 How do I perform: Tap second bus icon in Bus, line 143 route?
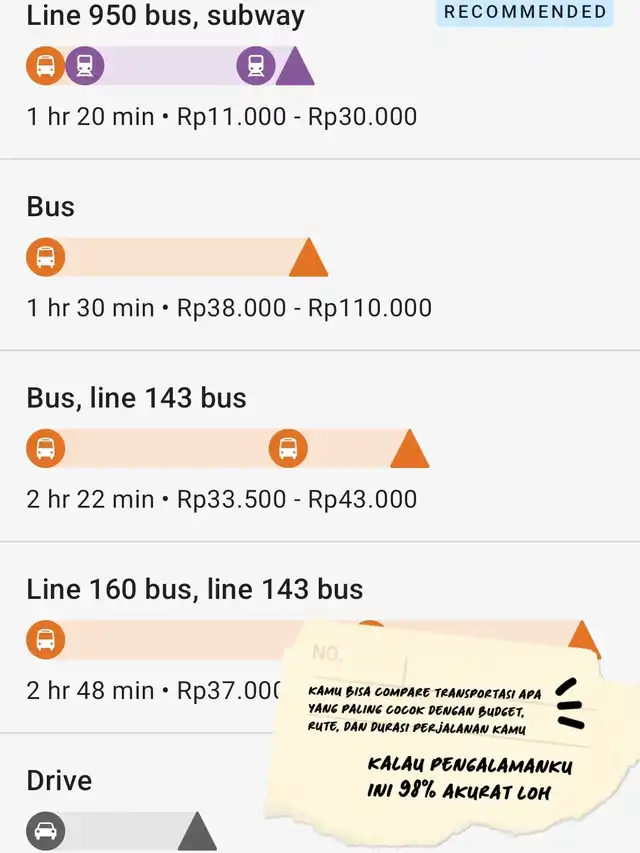[x=288, y=449]
